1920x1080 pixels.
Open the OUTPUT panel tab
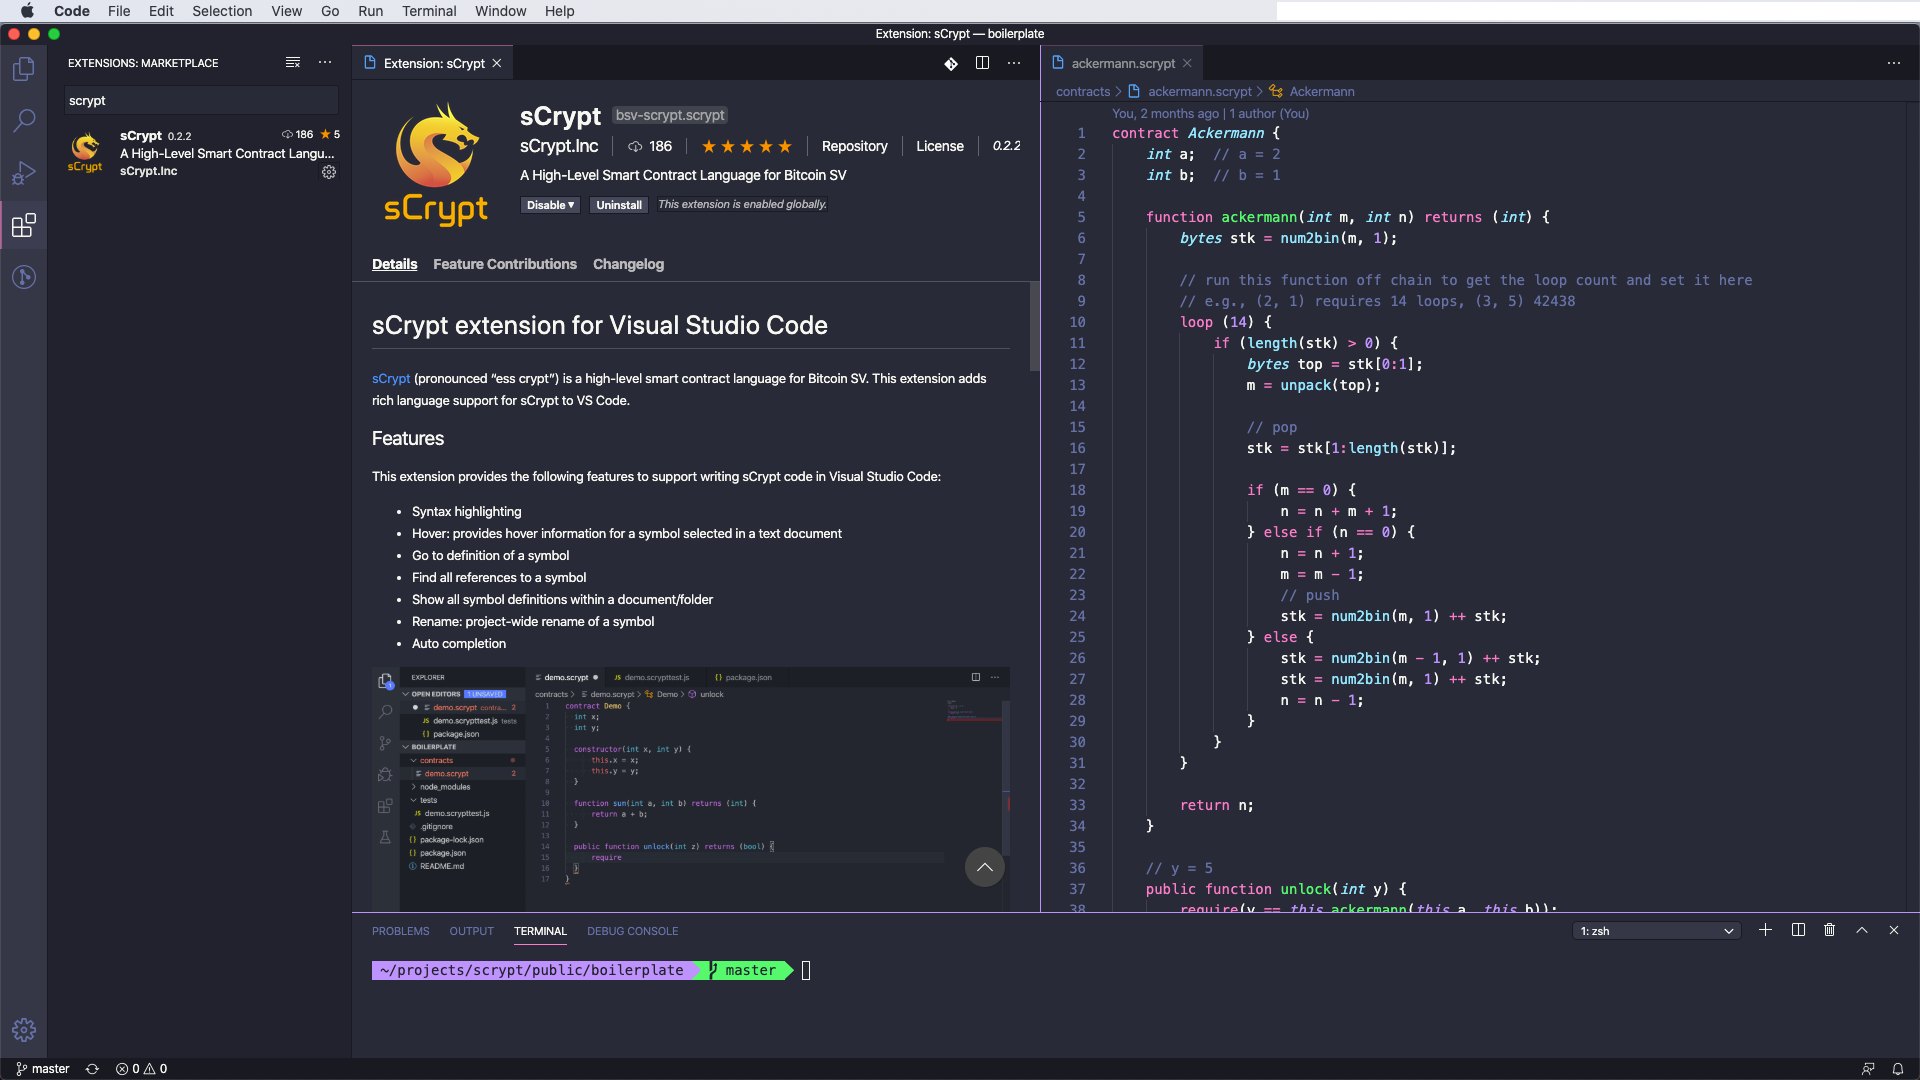click(x=471, y=931)
